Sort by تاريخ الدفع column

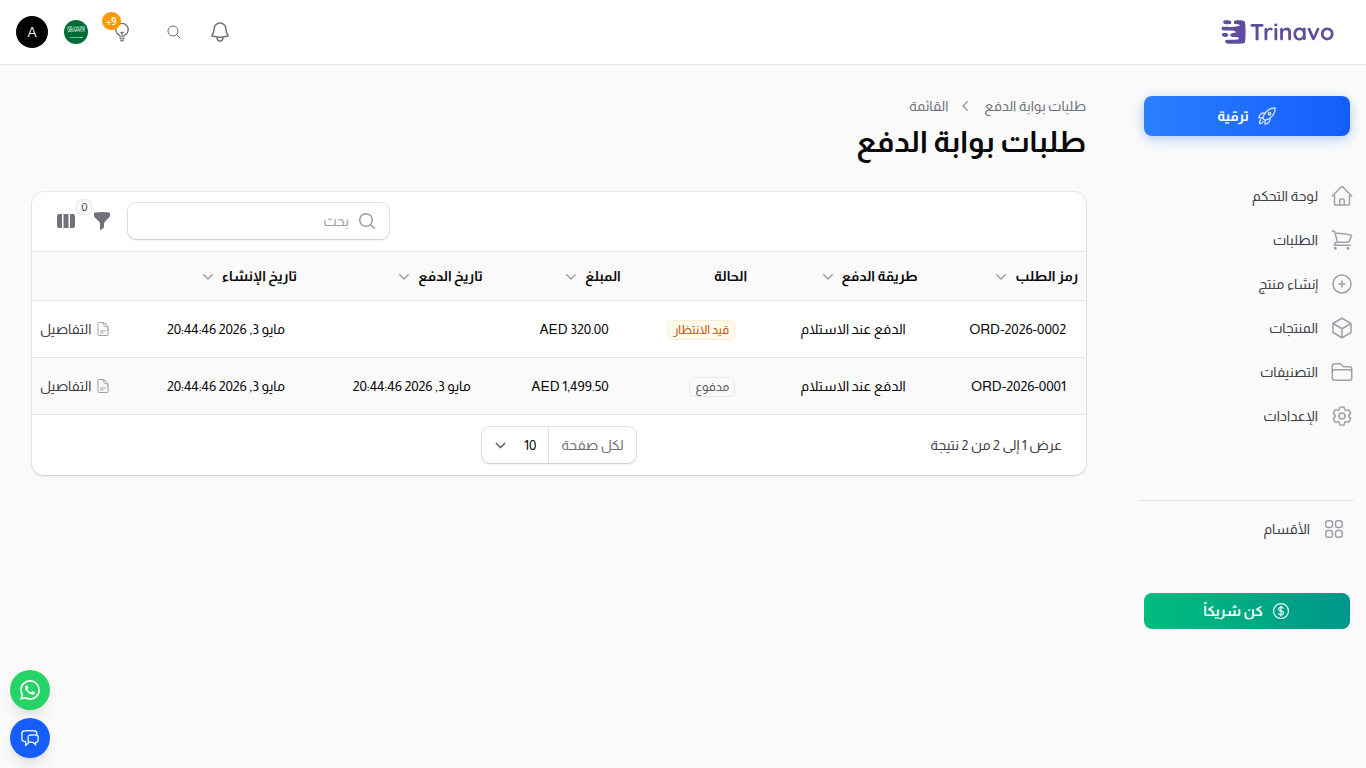(x=440, y=276)
